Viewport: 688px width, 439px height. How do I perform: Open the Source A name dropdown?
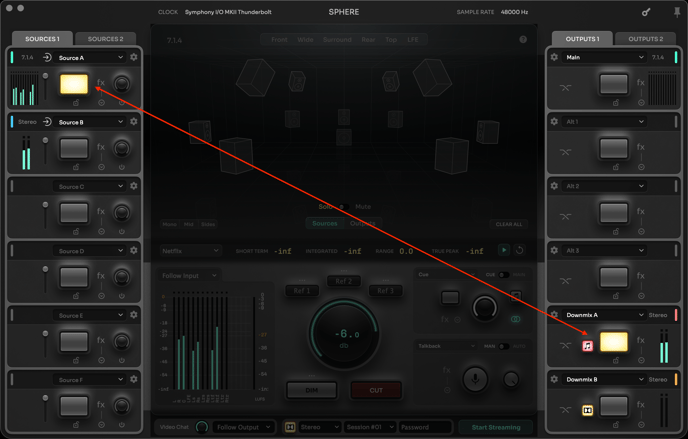(x=90, y=58)
